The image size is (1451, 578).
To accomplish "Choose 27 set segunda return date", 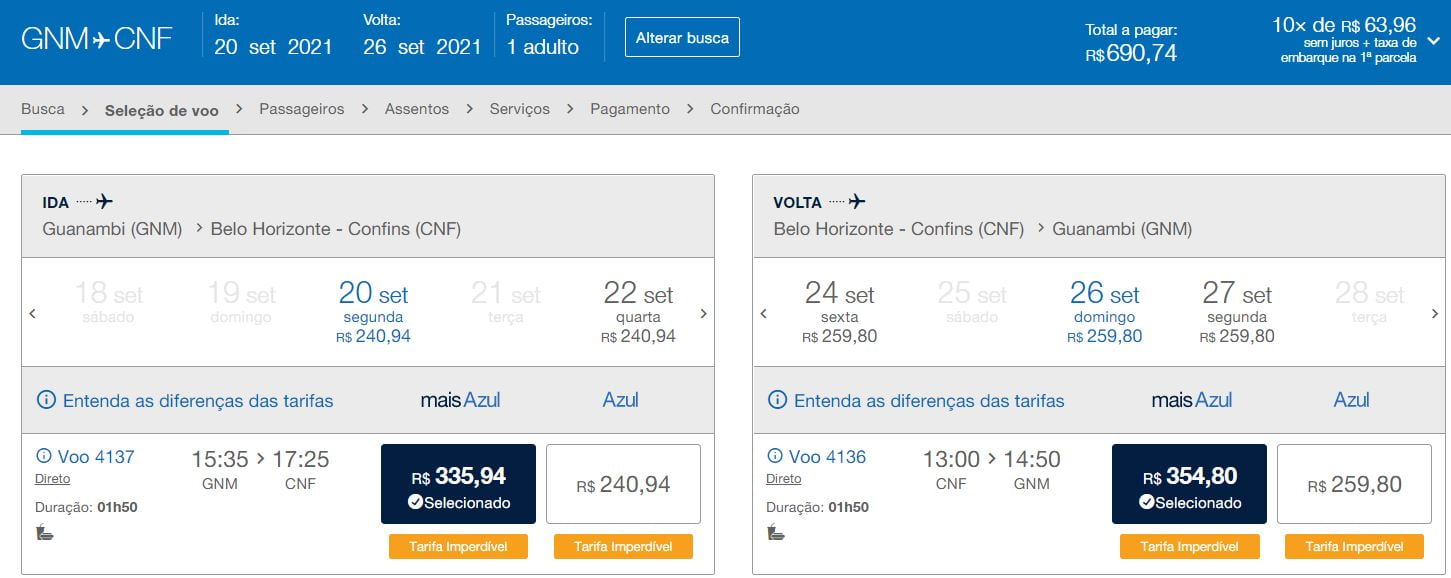I will [1238, 311].
